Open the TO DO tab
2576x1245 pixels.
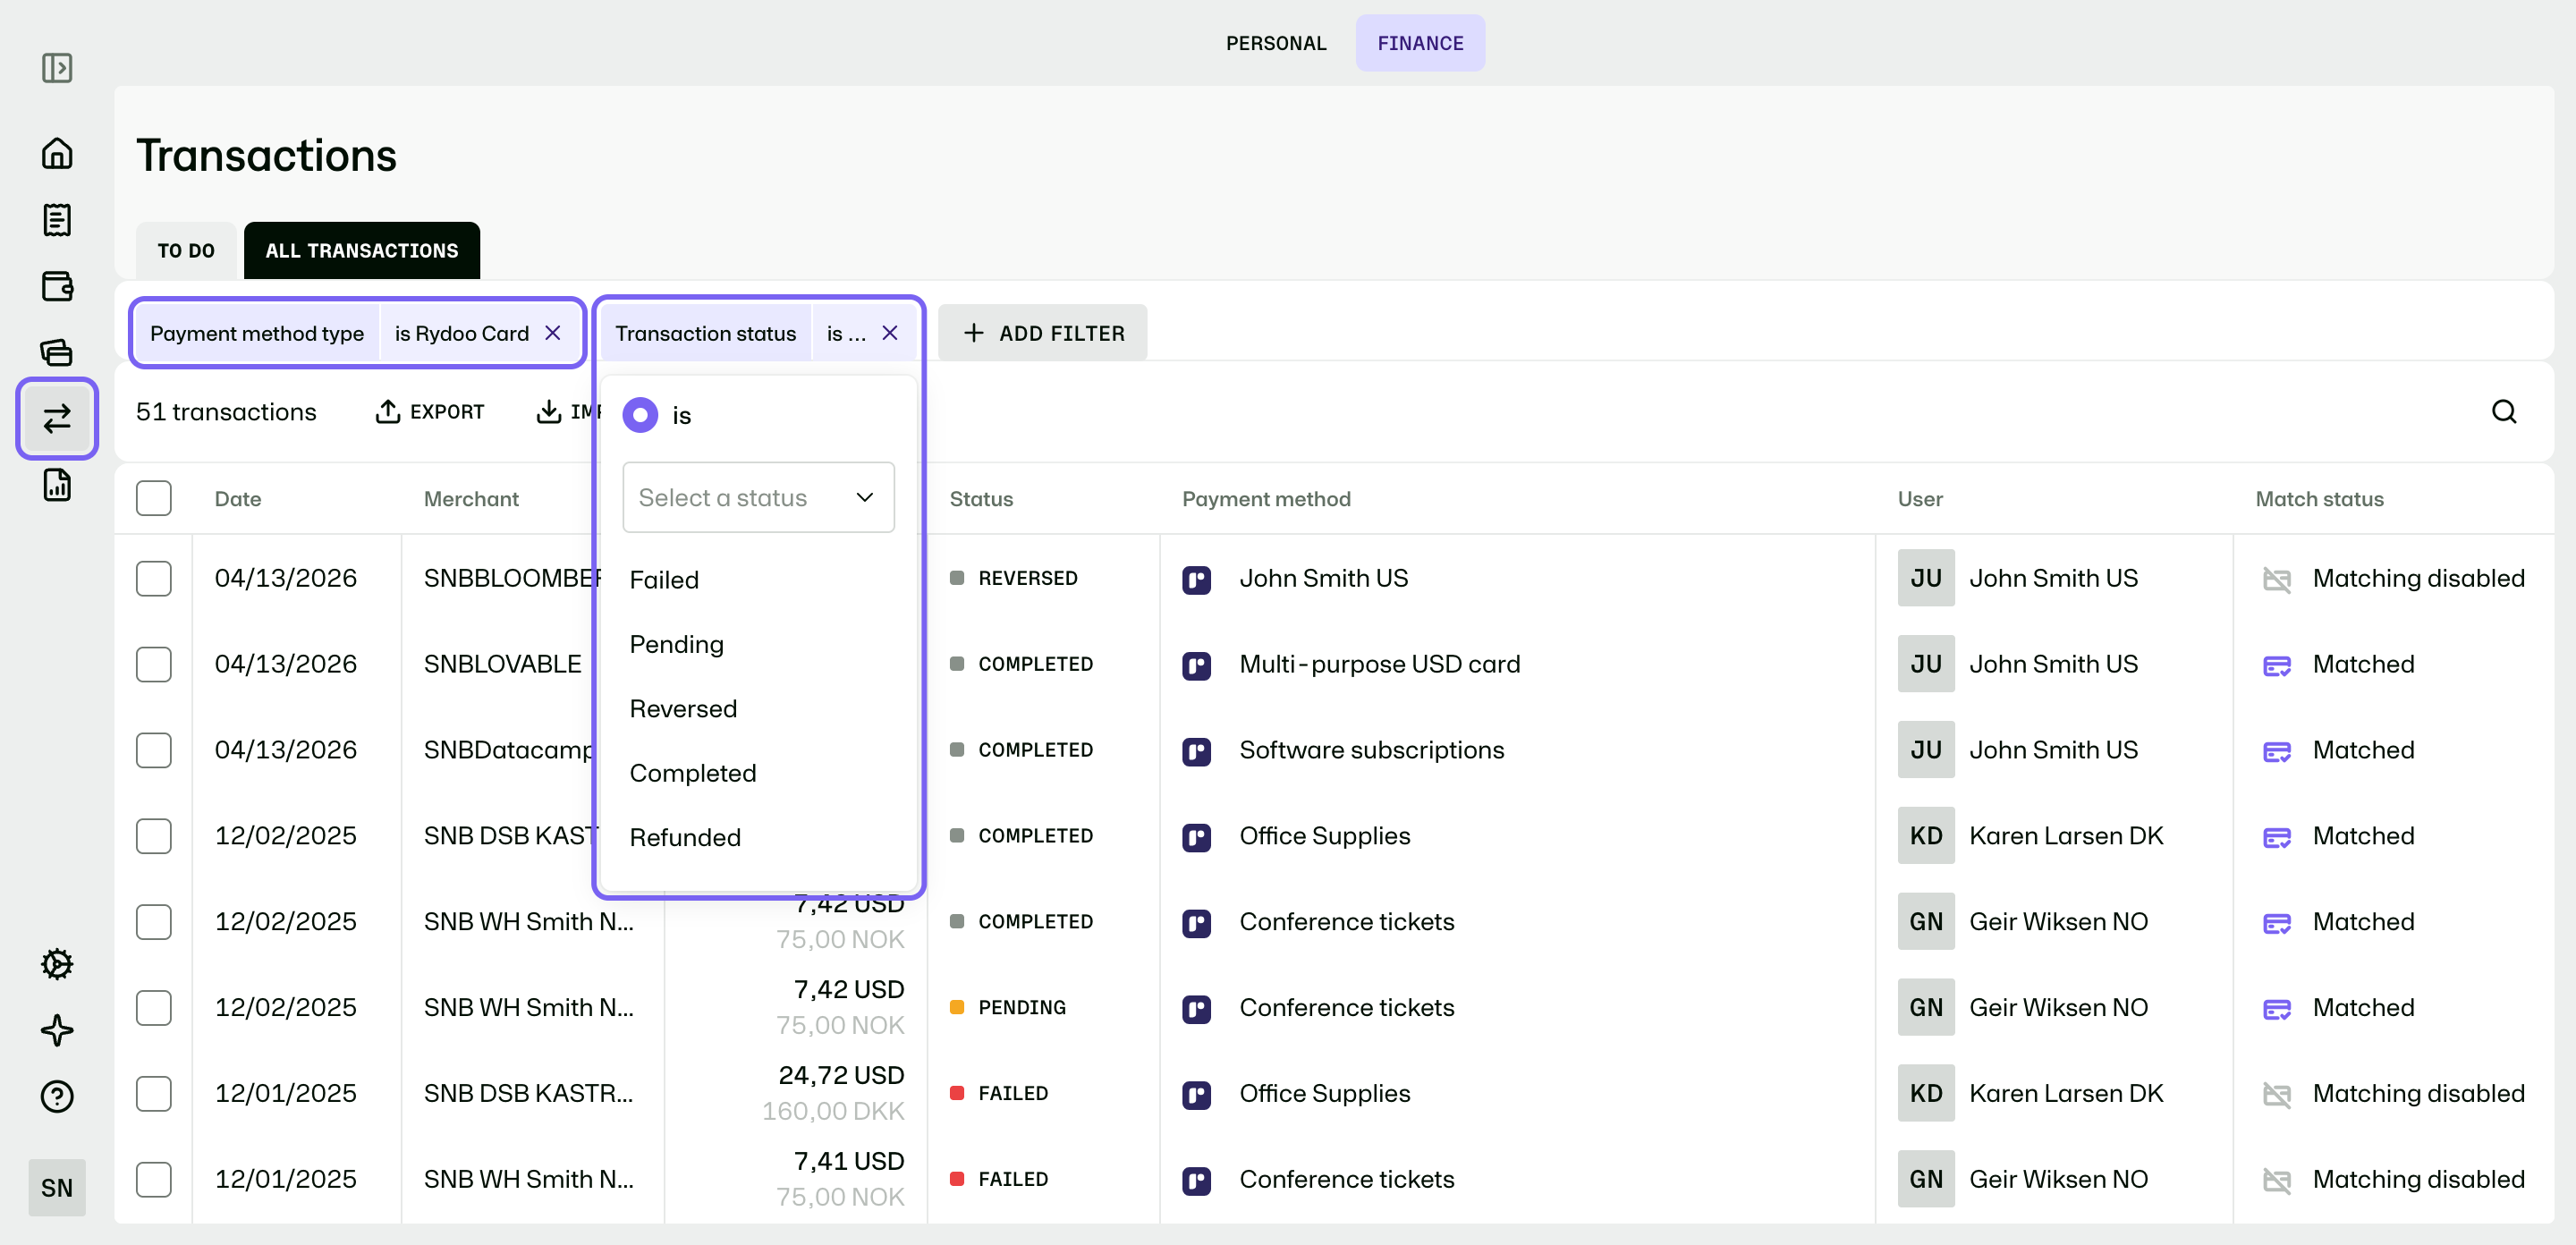tap(186, 250)
